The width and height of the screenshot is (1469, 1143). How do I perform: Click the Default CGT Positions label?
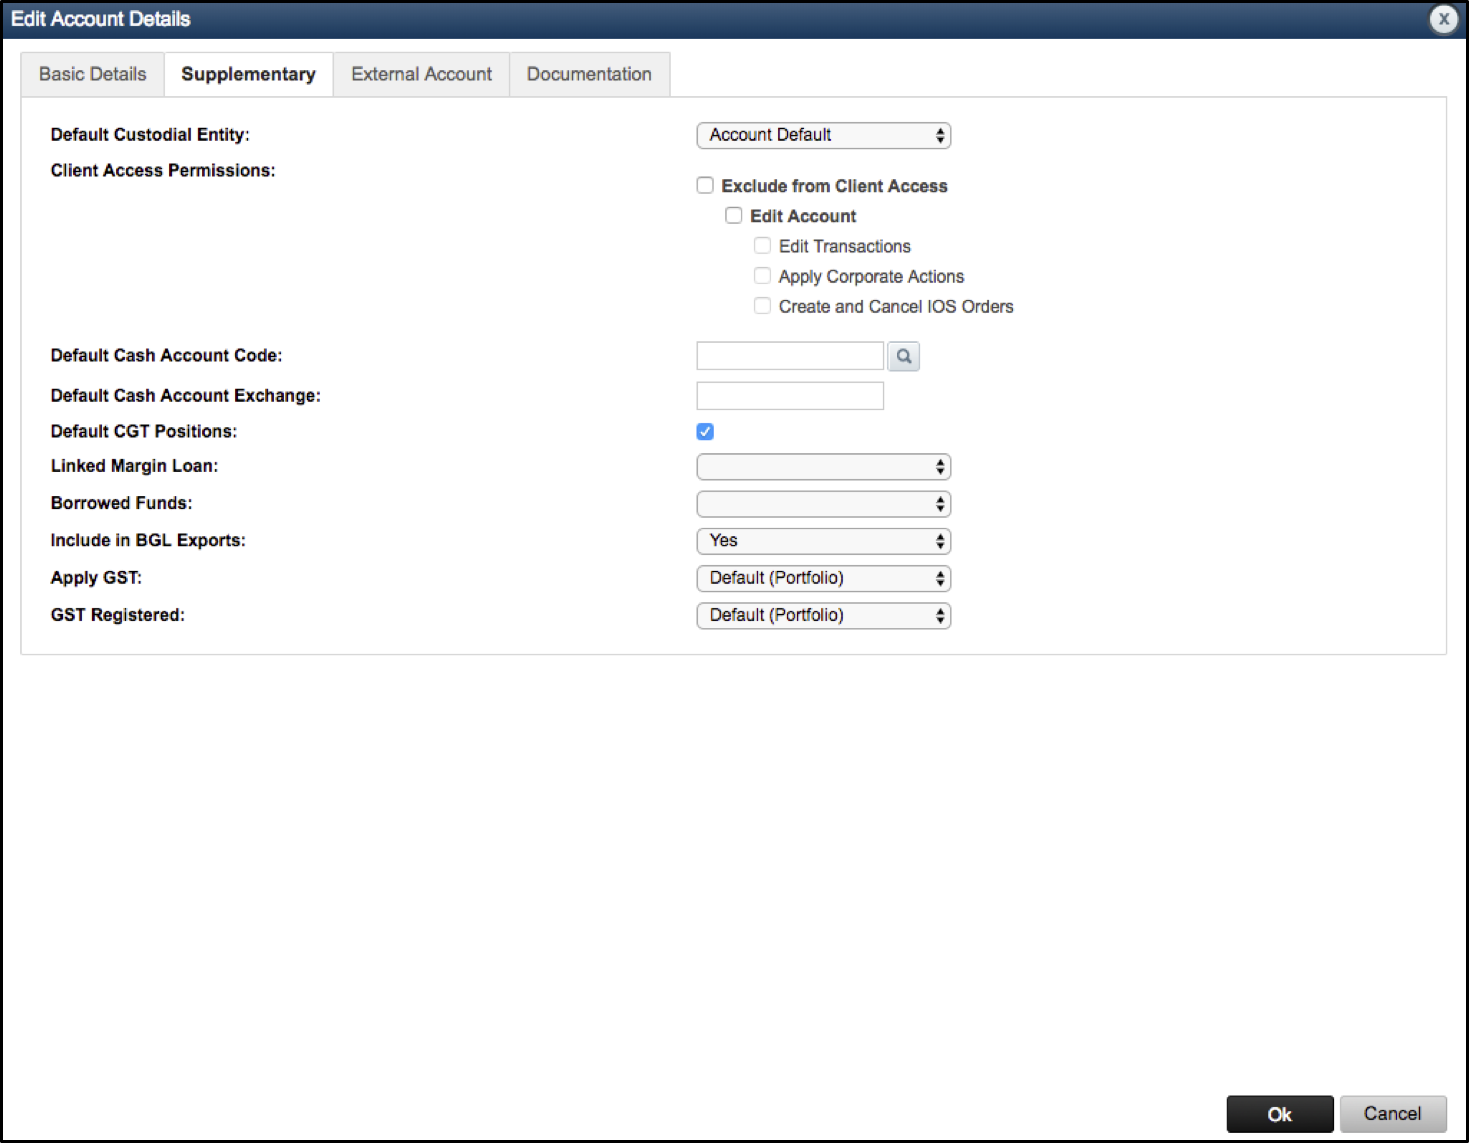click(144, 431)
